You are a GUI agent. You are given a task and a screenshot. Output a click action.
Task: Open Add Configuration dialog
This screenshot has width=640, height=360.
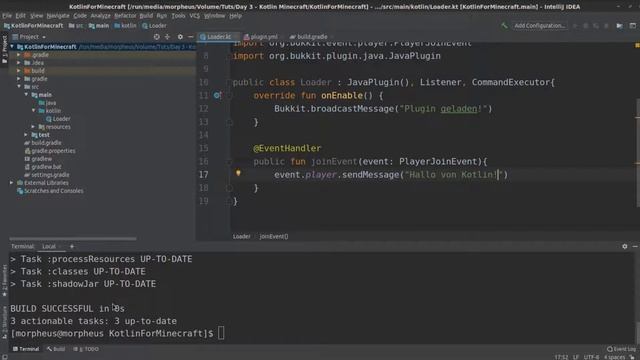(x=540, y=26)
